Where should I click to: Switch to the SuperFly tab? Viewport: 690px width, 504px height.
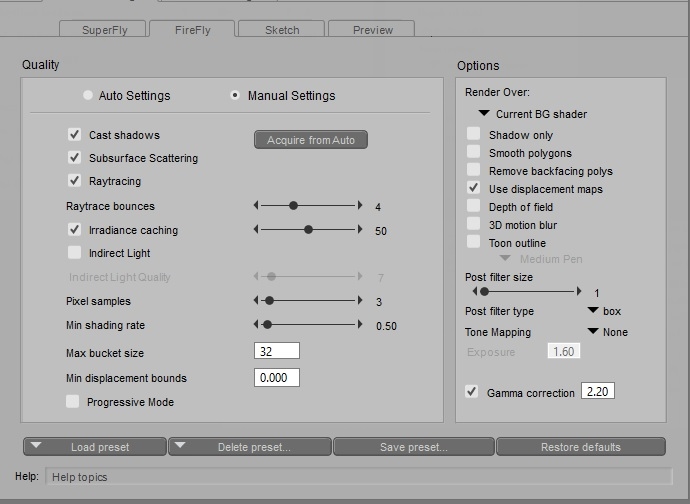coord(103,30)
